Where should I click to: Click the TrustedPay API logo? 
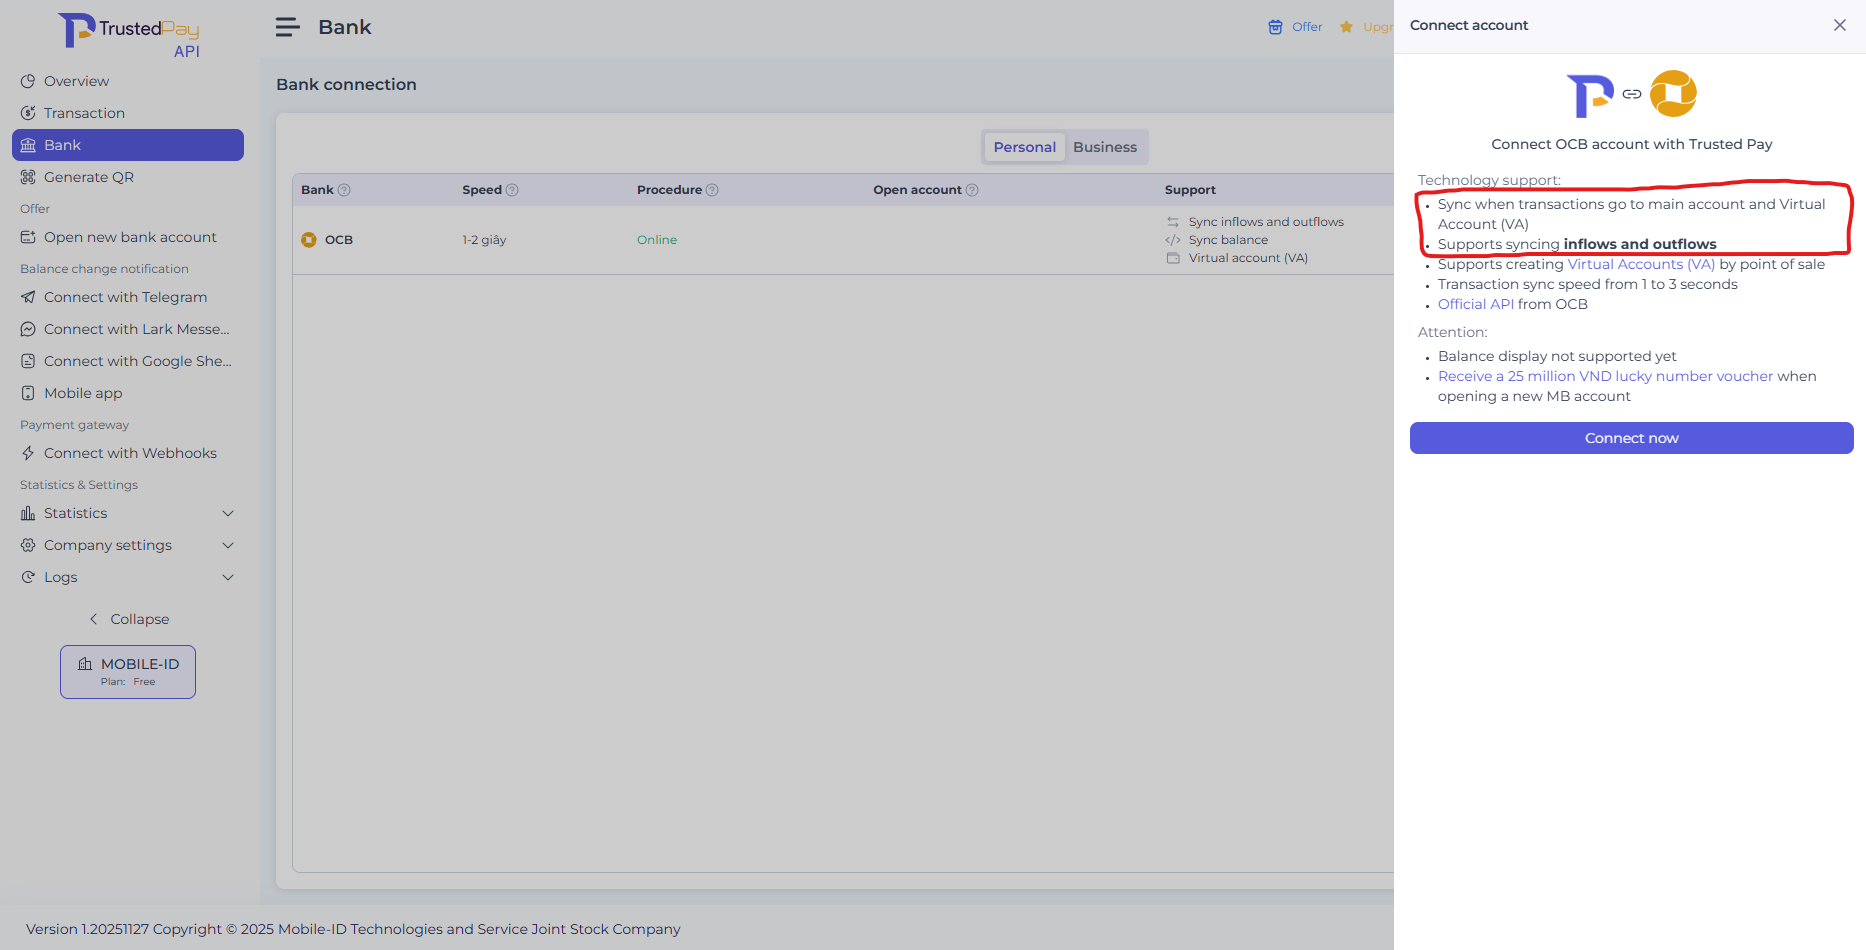coord(129,34)
